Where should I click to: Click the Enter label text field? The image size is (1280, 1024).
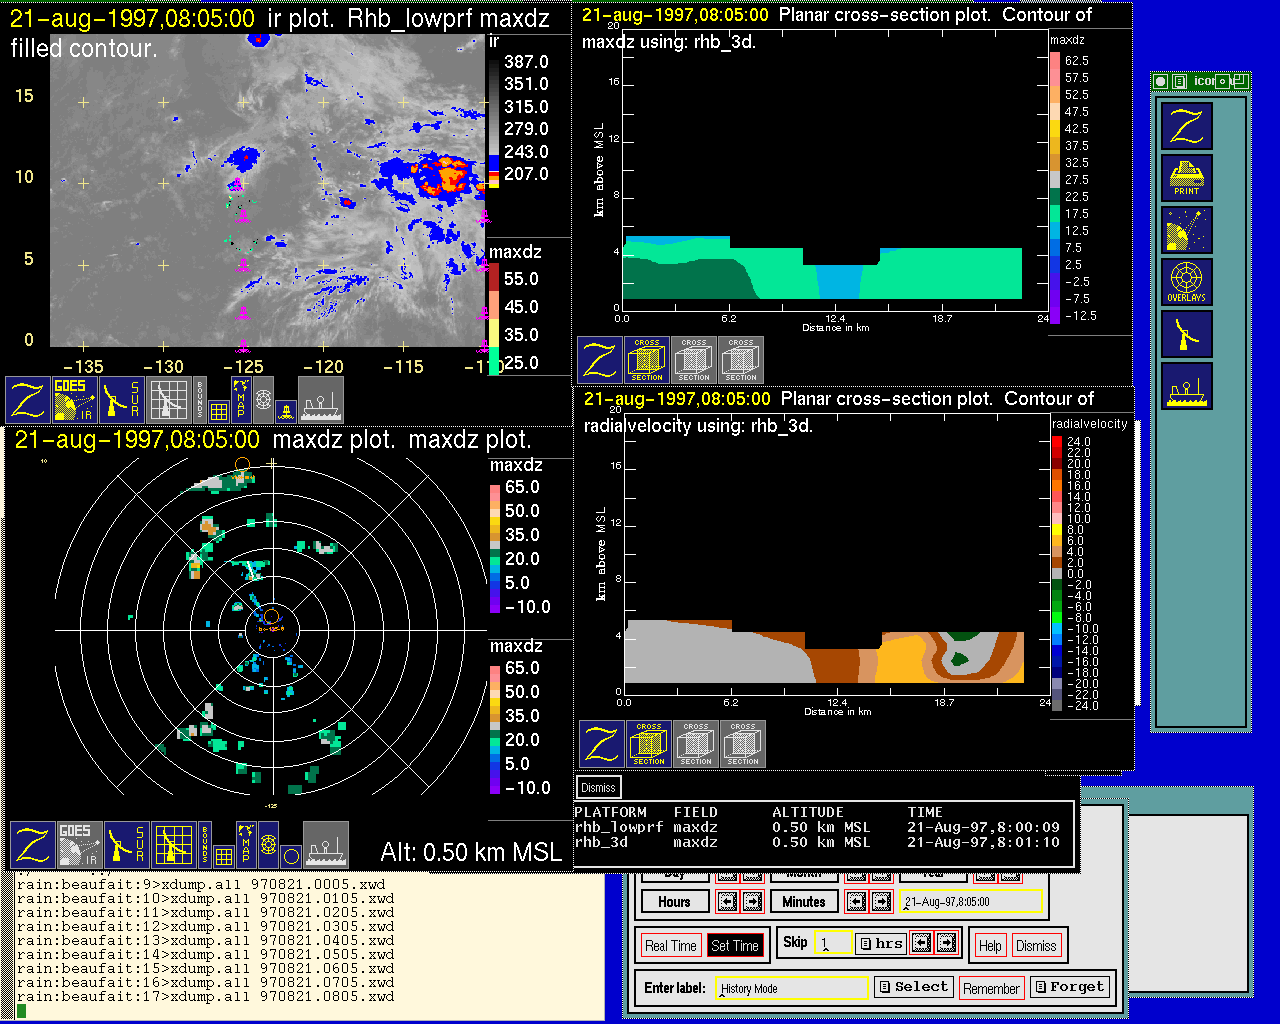tap(792, 988)
